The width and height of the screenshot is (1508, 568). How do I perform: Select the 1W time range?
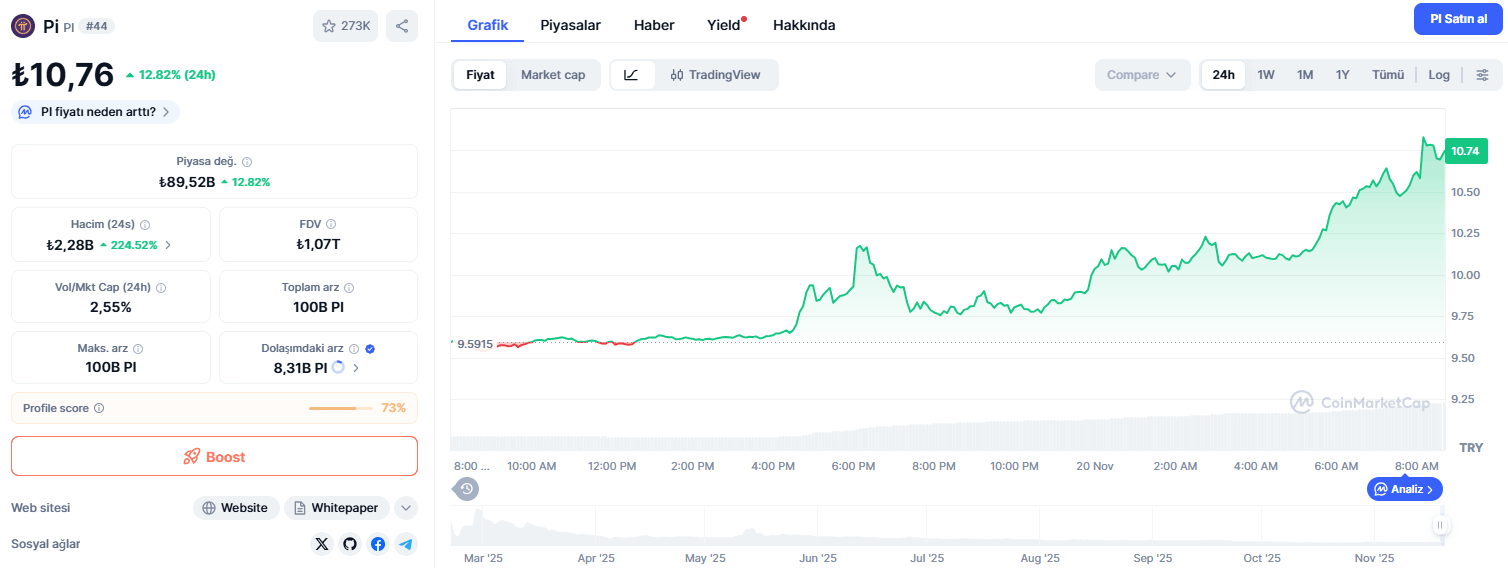pyautogui.click(x=1266, y=75)
